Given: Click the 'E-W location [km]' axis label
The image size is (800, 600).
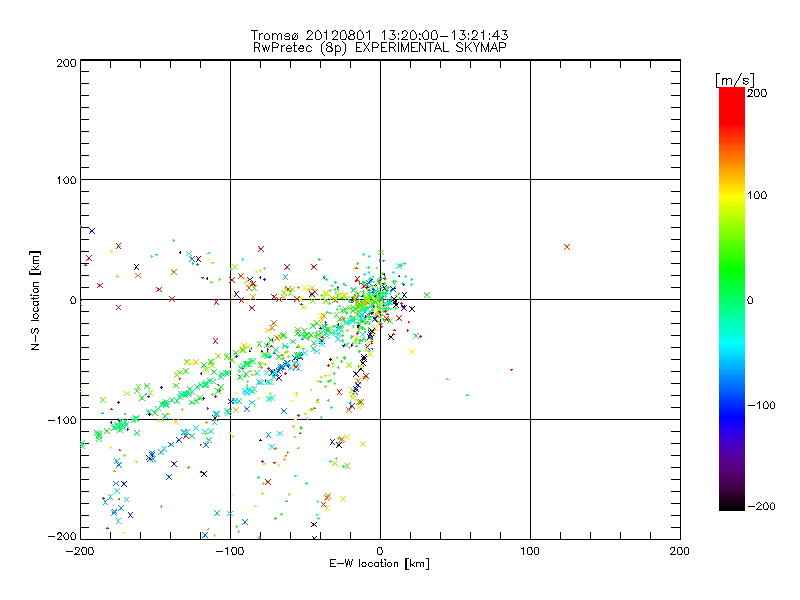Looking at the screenshot, I should pyautogui.click(x=379, y=564).
